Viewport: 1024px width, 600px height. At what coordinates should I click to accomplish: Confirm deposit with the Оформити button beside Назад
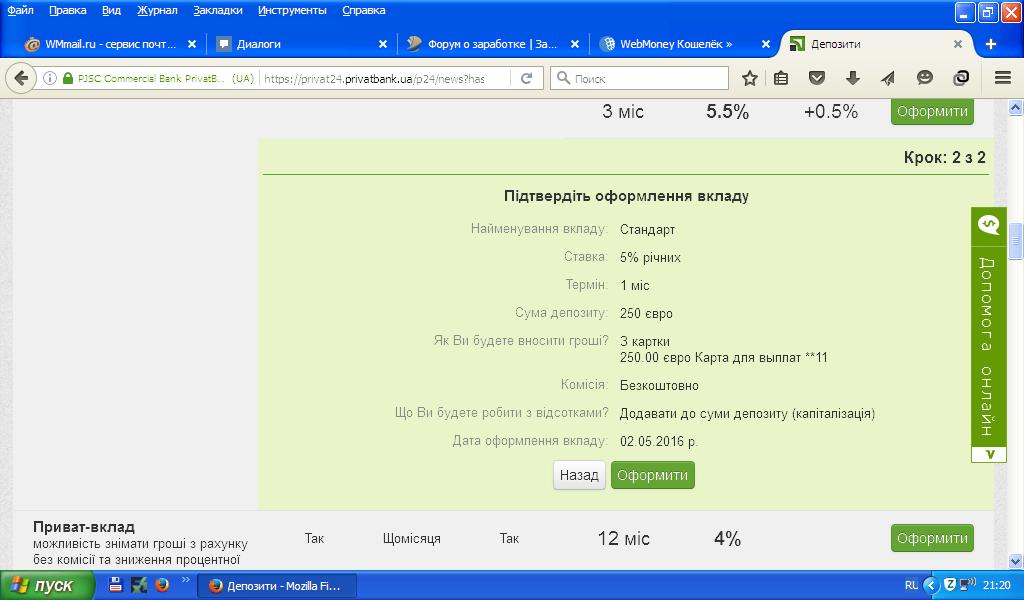tap(652, 475)
